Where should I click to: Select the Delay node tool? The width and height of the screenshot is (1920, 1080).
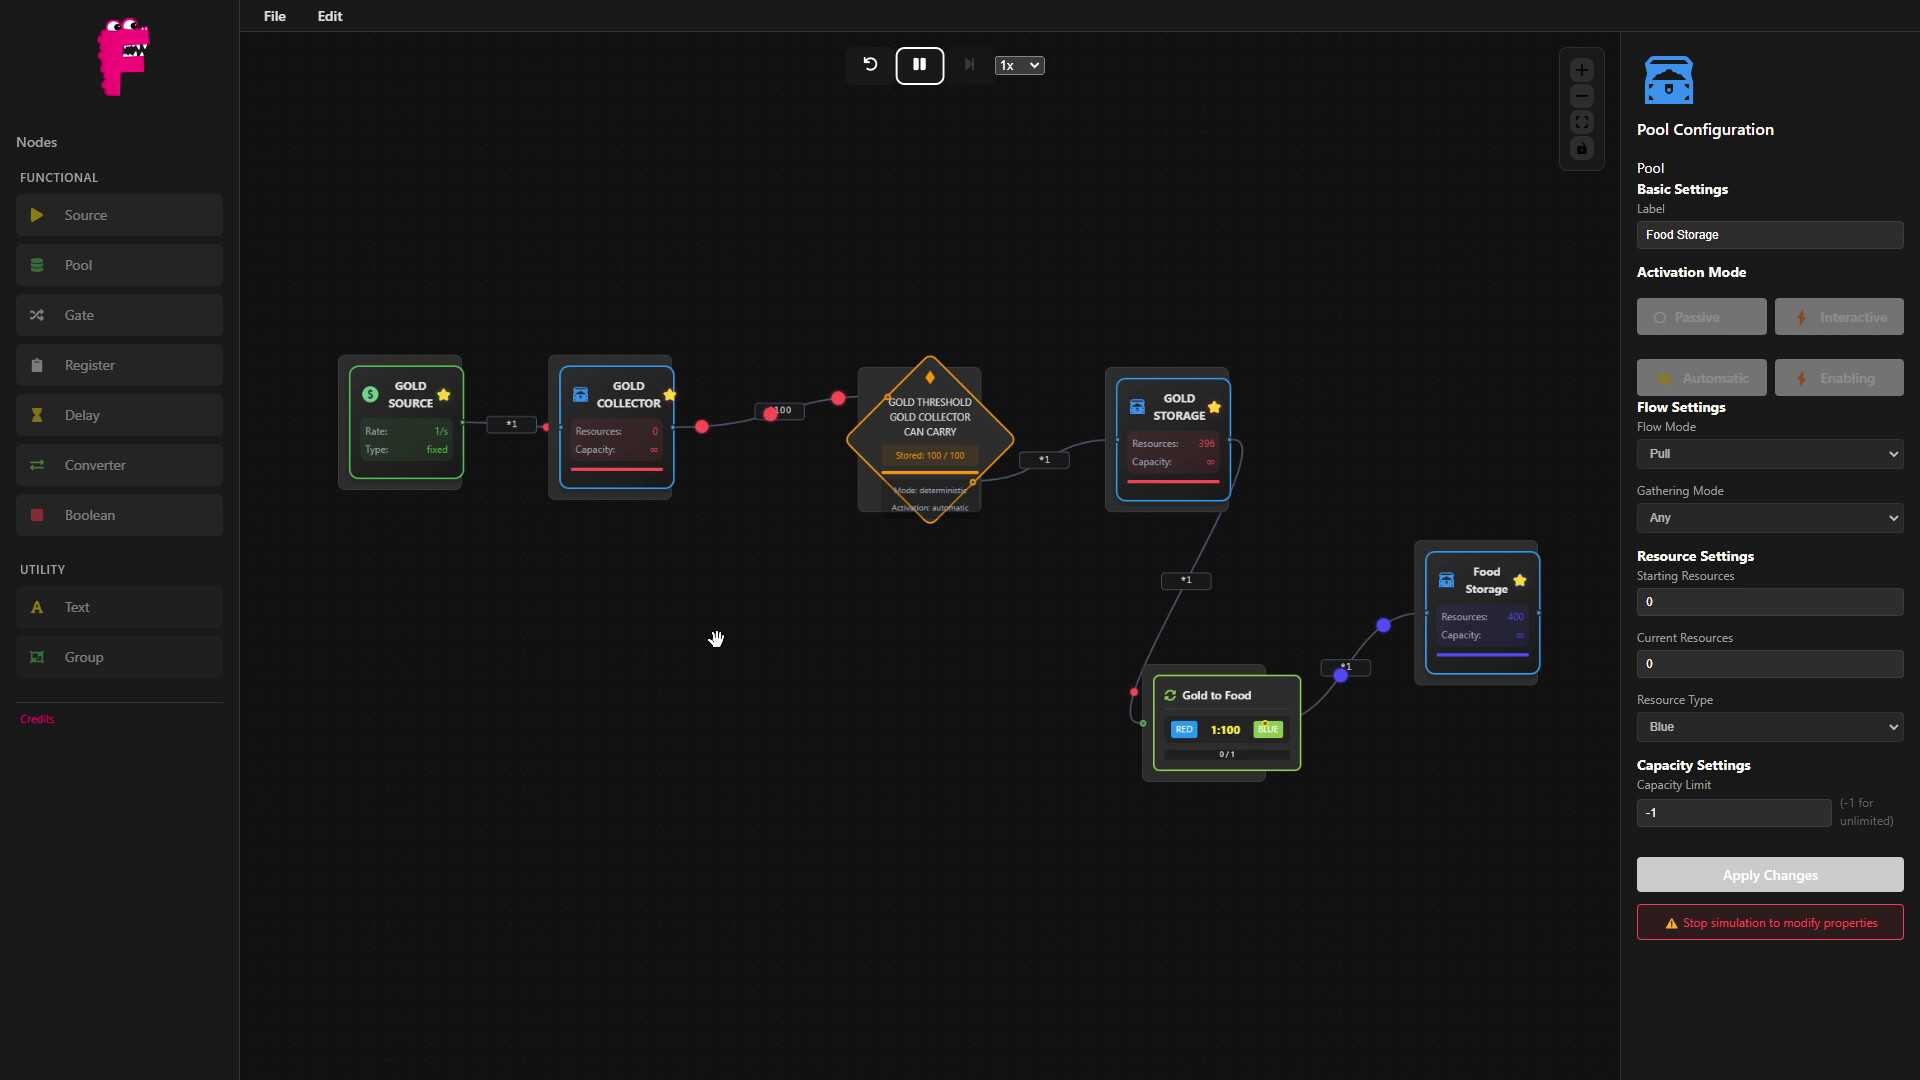(x=119, y=414)
